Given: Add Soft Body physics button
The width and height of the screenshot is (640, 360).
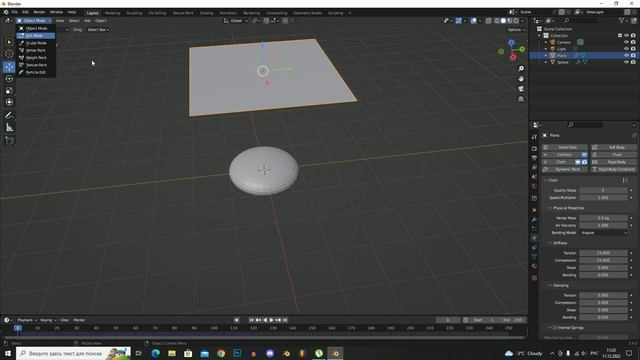Looking at the screenshot, I should point(613,147).
